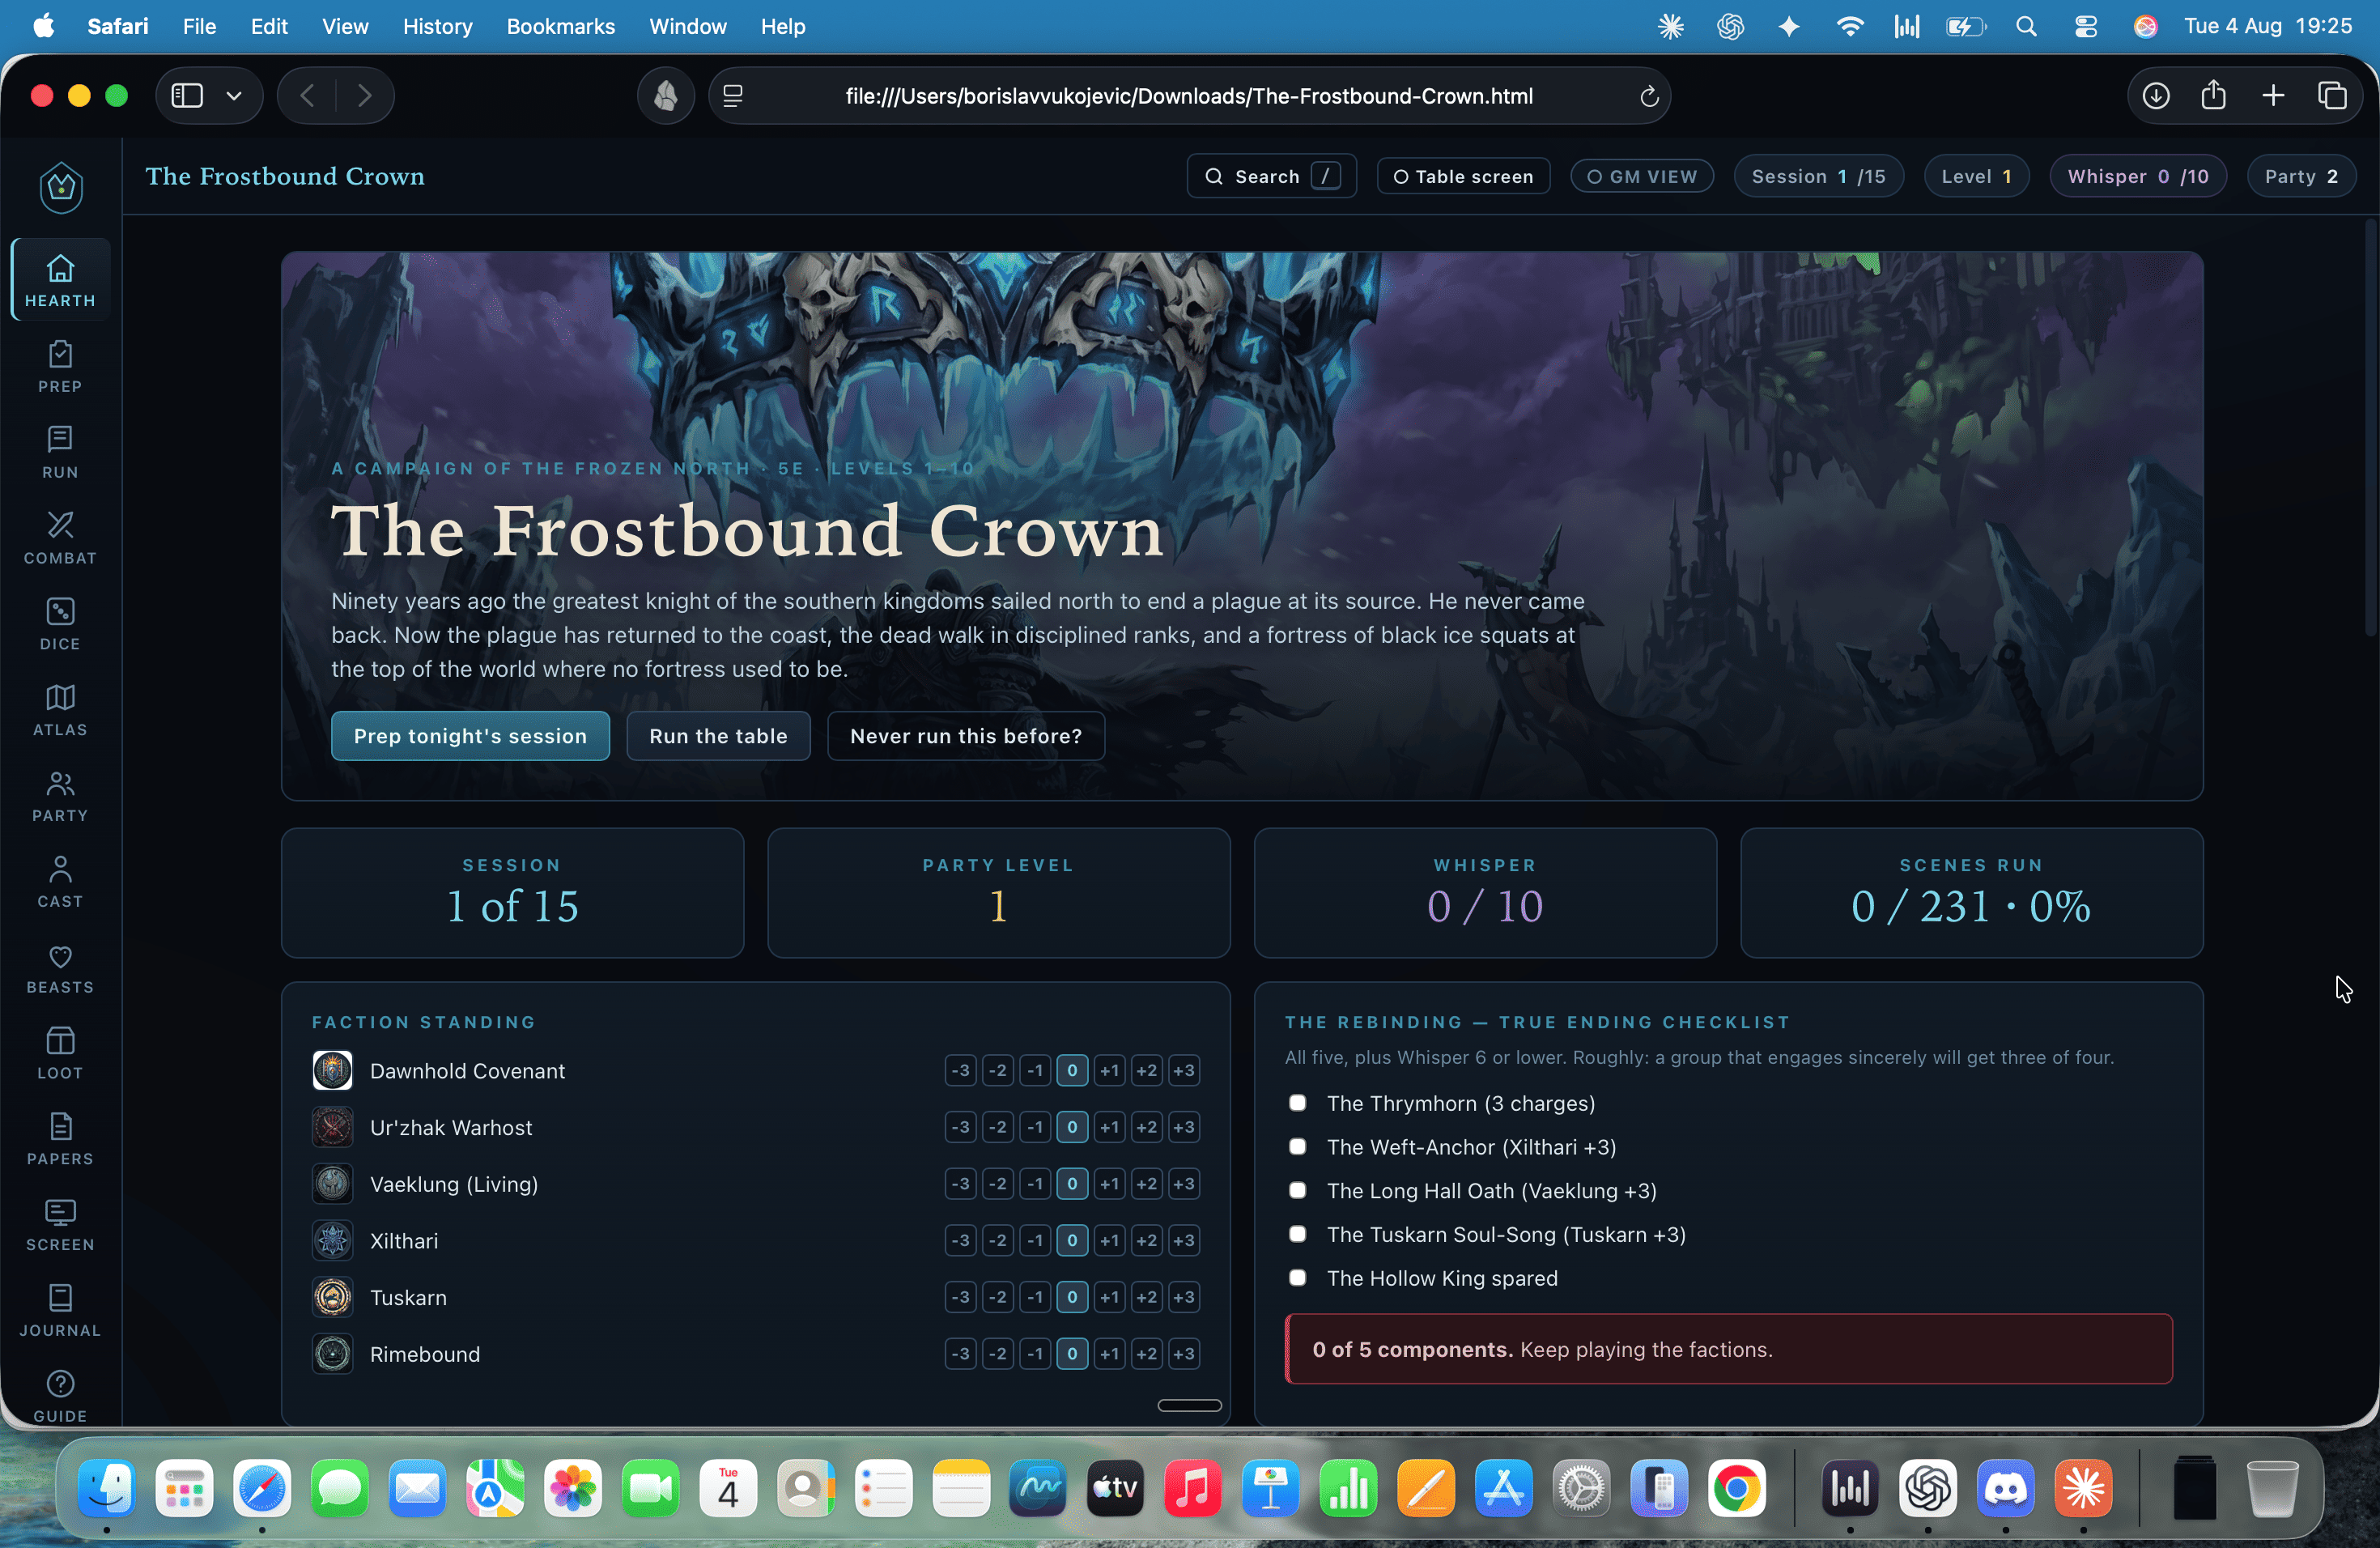Click the Ur'zhak Warhost faction emblem
The image size is (2380, 1548).
point(332,1128)
